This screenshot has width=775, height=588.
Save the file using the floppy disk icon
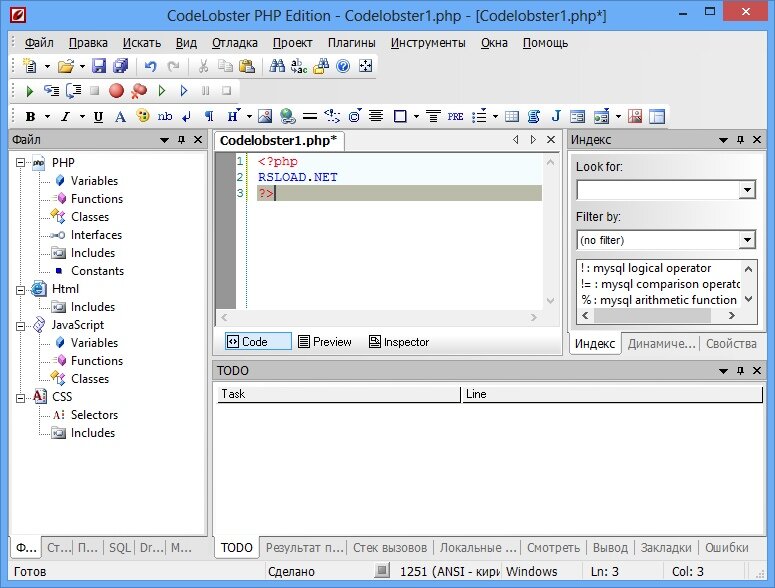click(x=99, y=66)
